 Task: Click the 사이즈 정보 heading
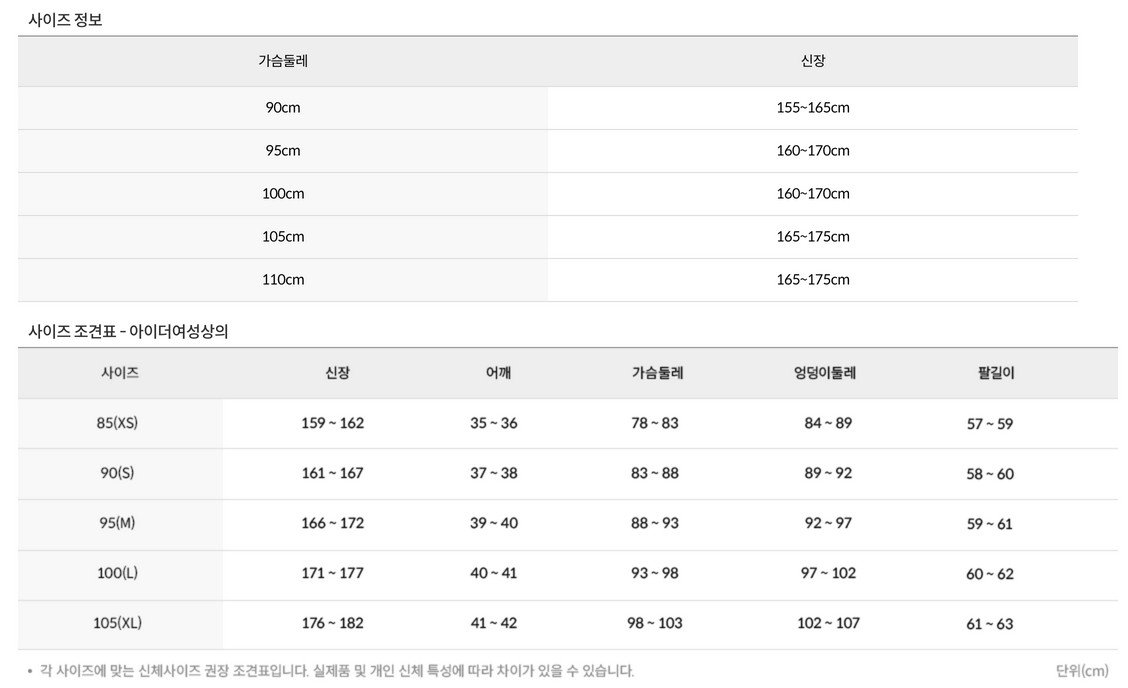point(65,18)
